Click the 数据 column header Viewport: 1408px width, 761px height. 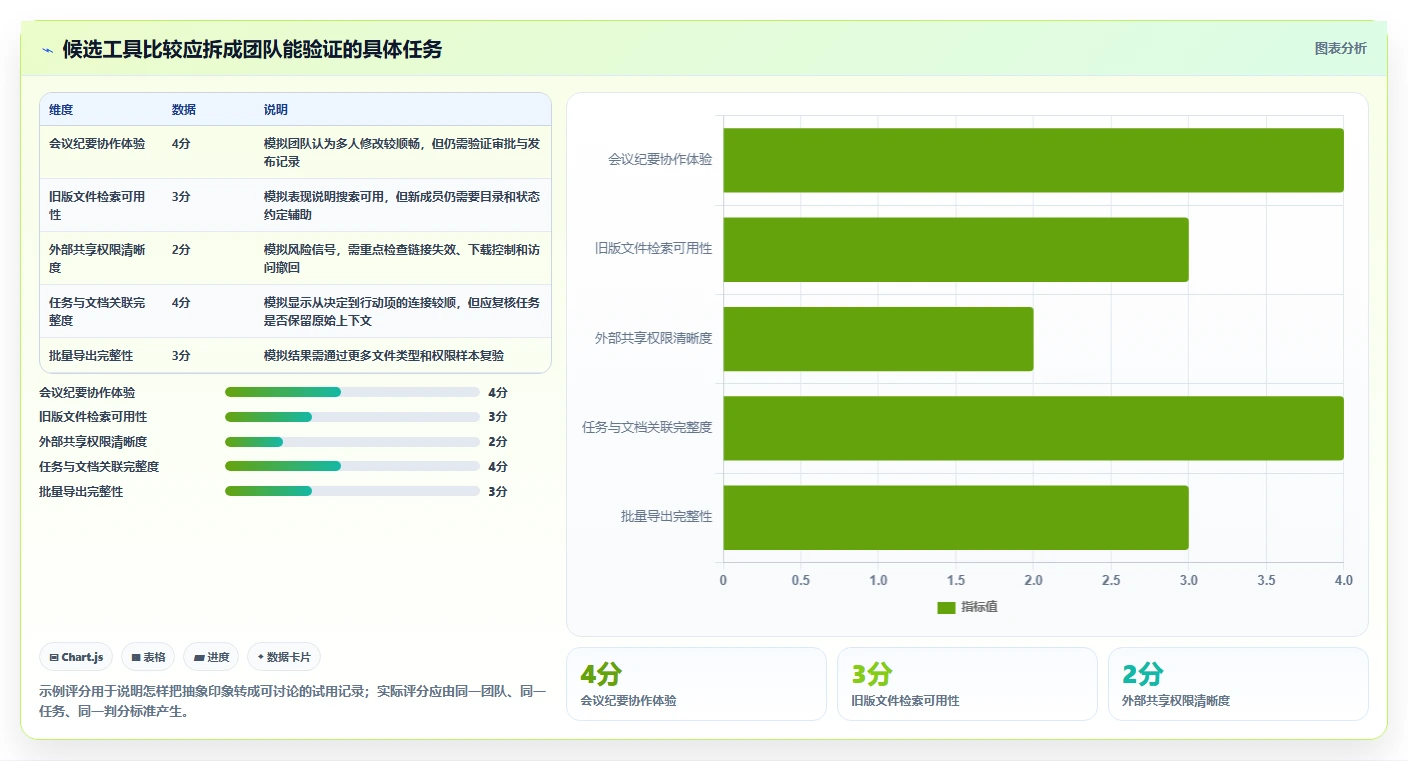[184, 110]
